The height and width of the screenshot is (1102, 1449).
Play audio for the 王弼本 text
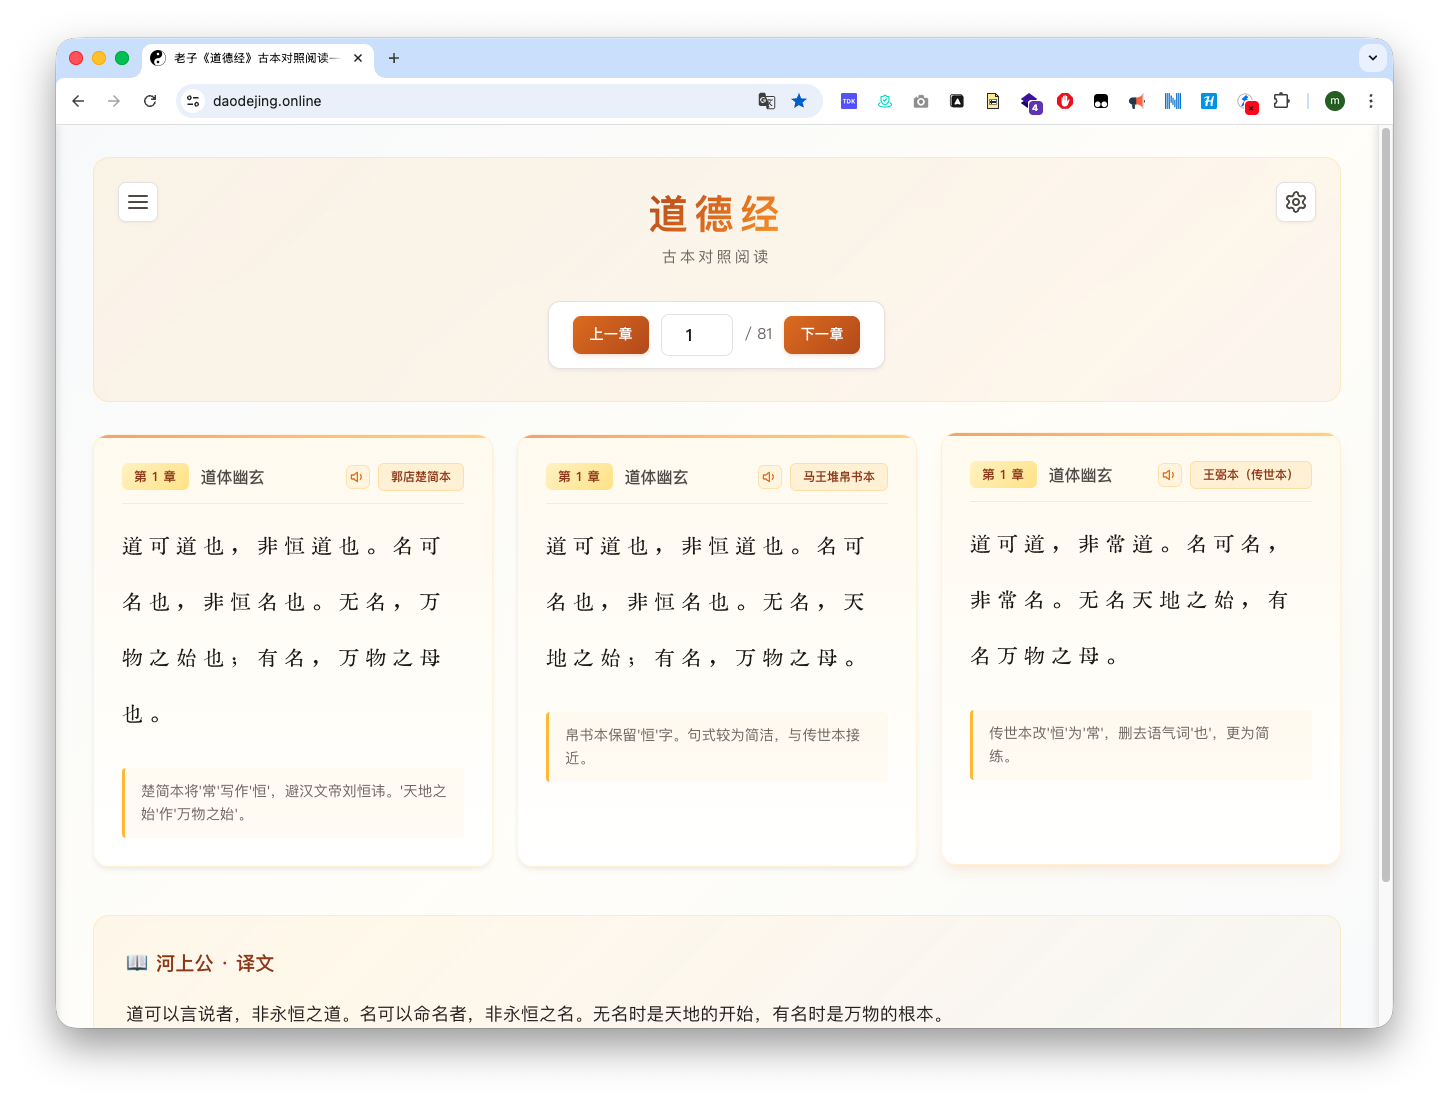(x=1169, y=475)
